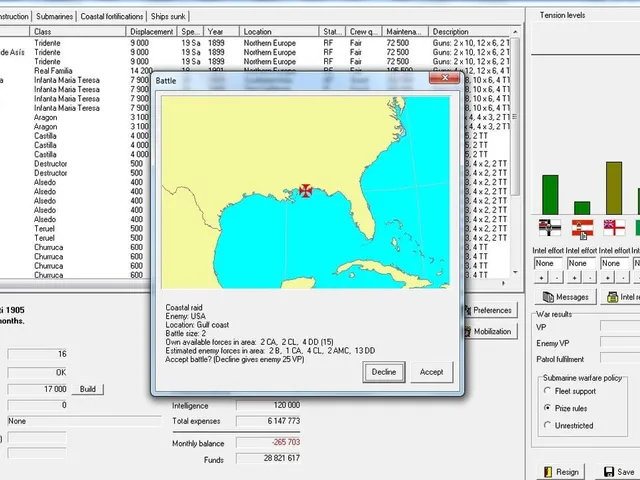
Task: Click the ship list vertical scrollbar thumb
Action: (x=515, y=117)
